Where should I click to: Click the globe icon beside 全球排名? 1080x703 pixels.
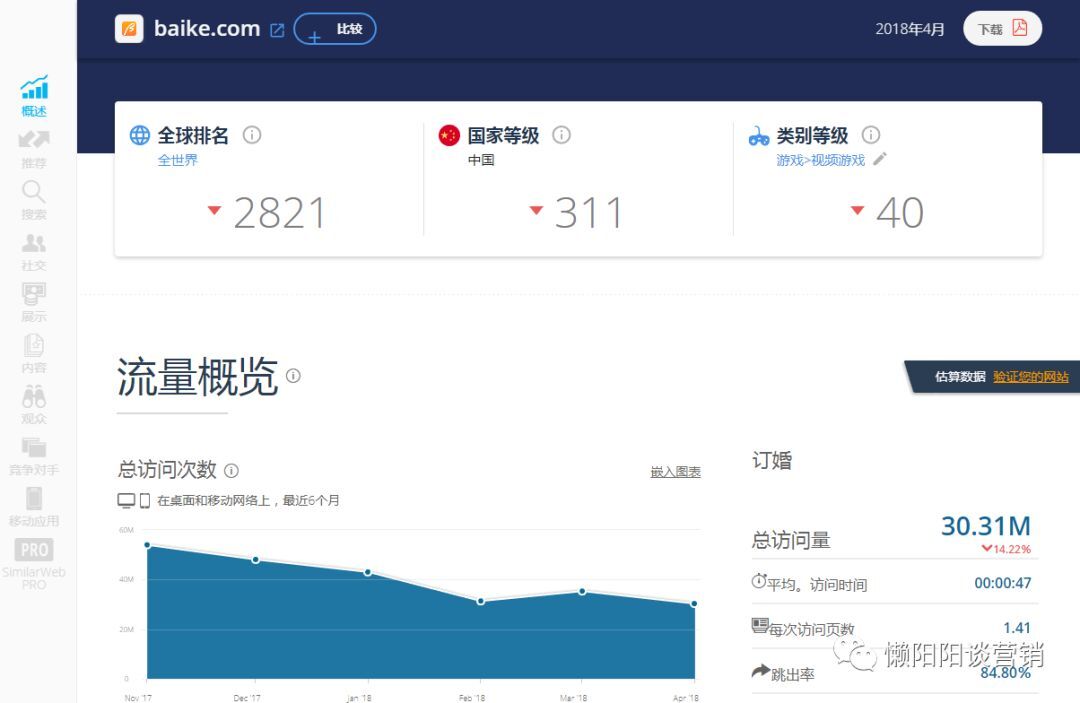click(140, 135)
